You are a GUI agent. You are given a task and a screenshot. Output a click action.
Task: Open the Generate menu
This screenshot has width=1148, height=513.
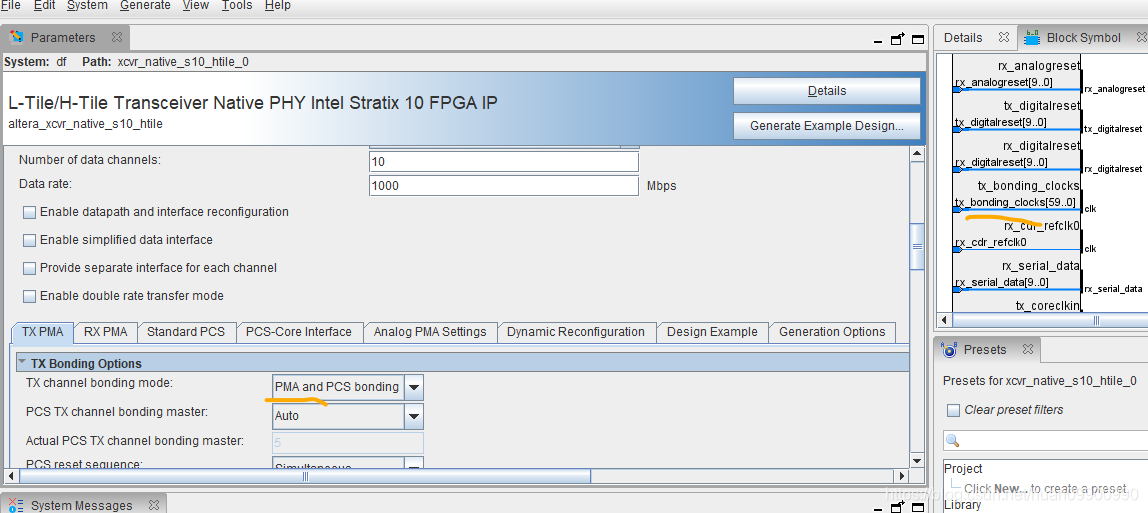click(145, 5)
